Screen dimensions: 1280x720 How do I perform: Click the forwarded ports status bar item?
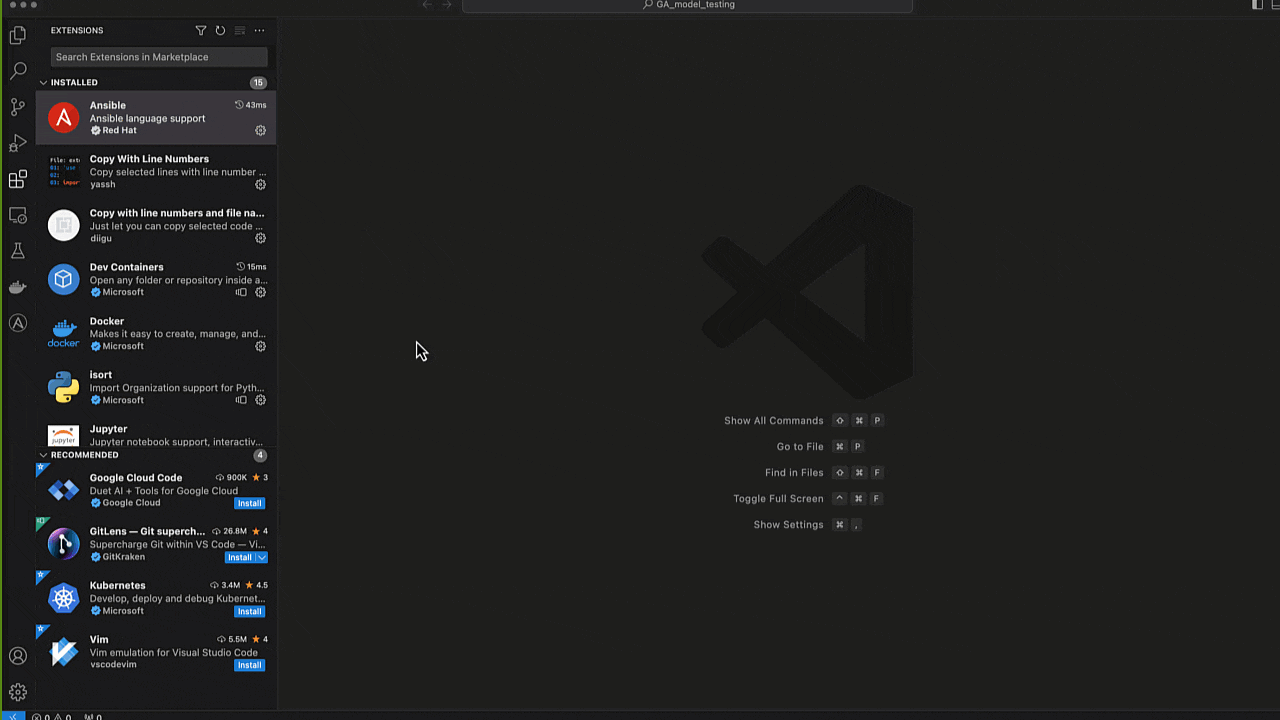point(93,716)
